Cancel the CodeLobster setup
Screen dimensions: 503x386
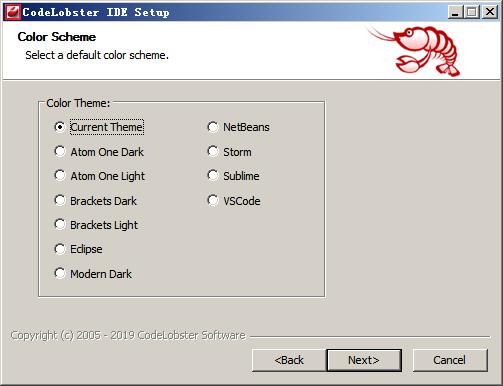450,360
